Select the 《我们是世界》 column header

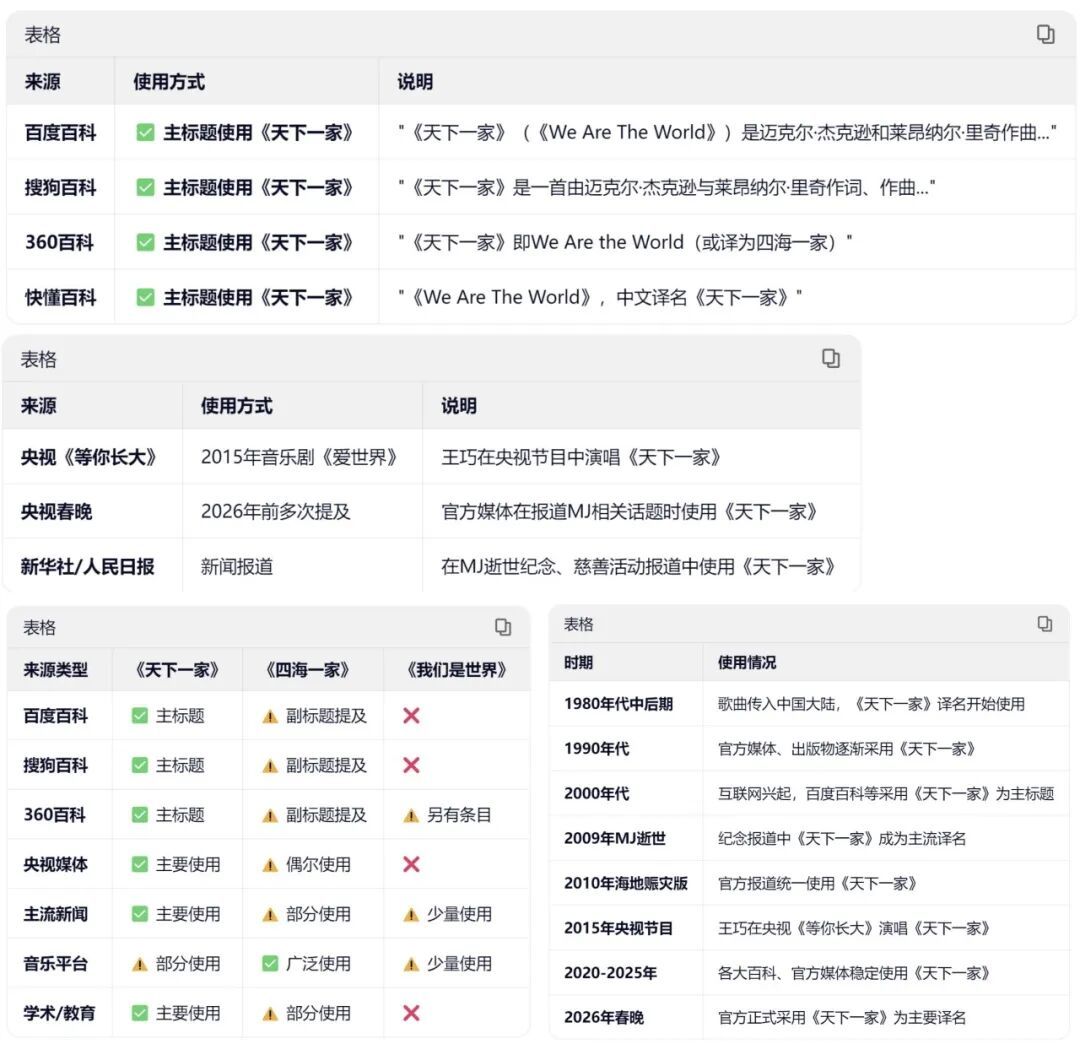457,669
